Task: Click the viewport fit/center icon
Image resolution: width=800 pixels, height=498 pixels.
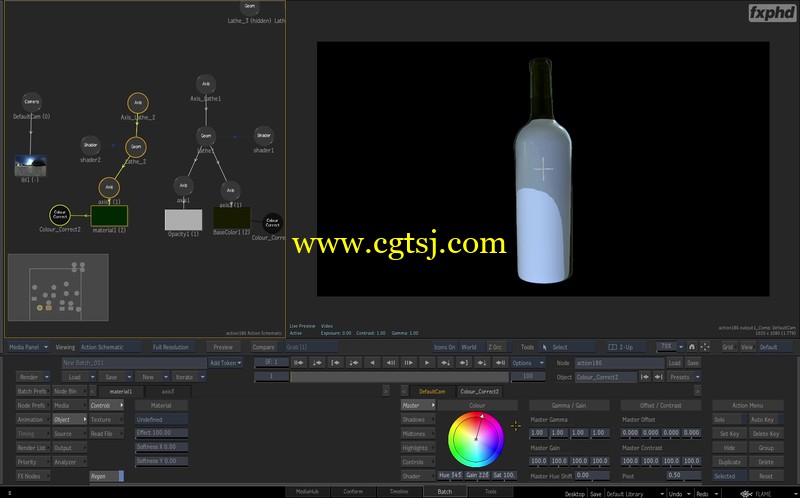Action: click(705, 347)
